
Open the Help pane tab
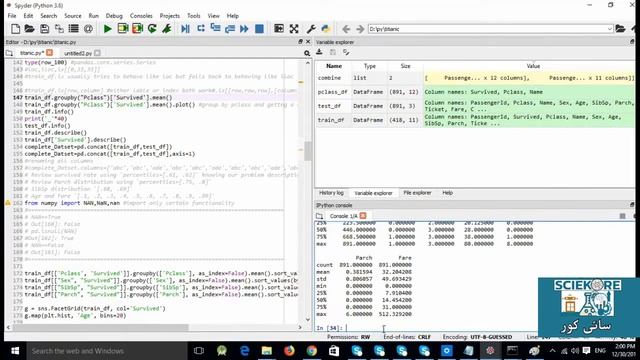click(x=447, y=193)
